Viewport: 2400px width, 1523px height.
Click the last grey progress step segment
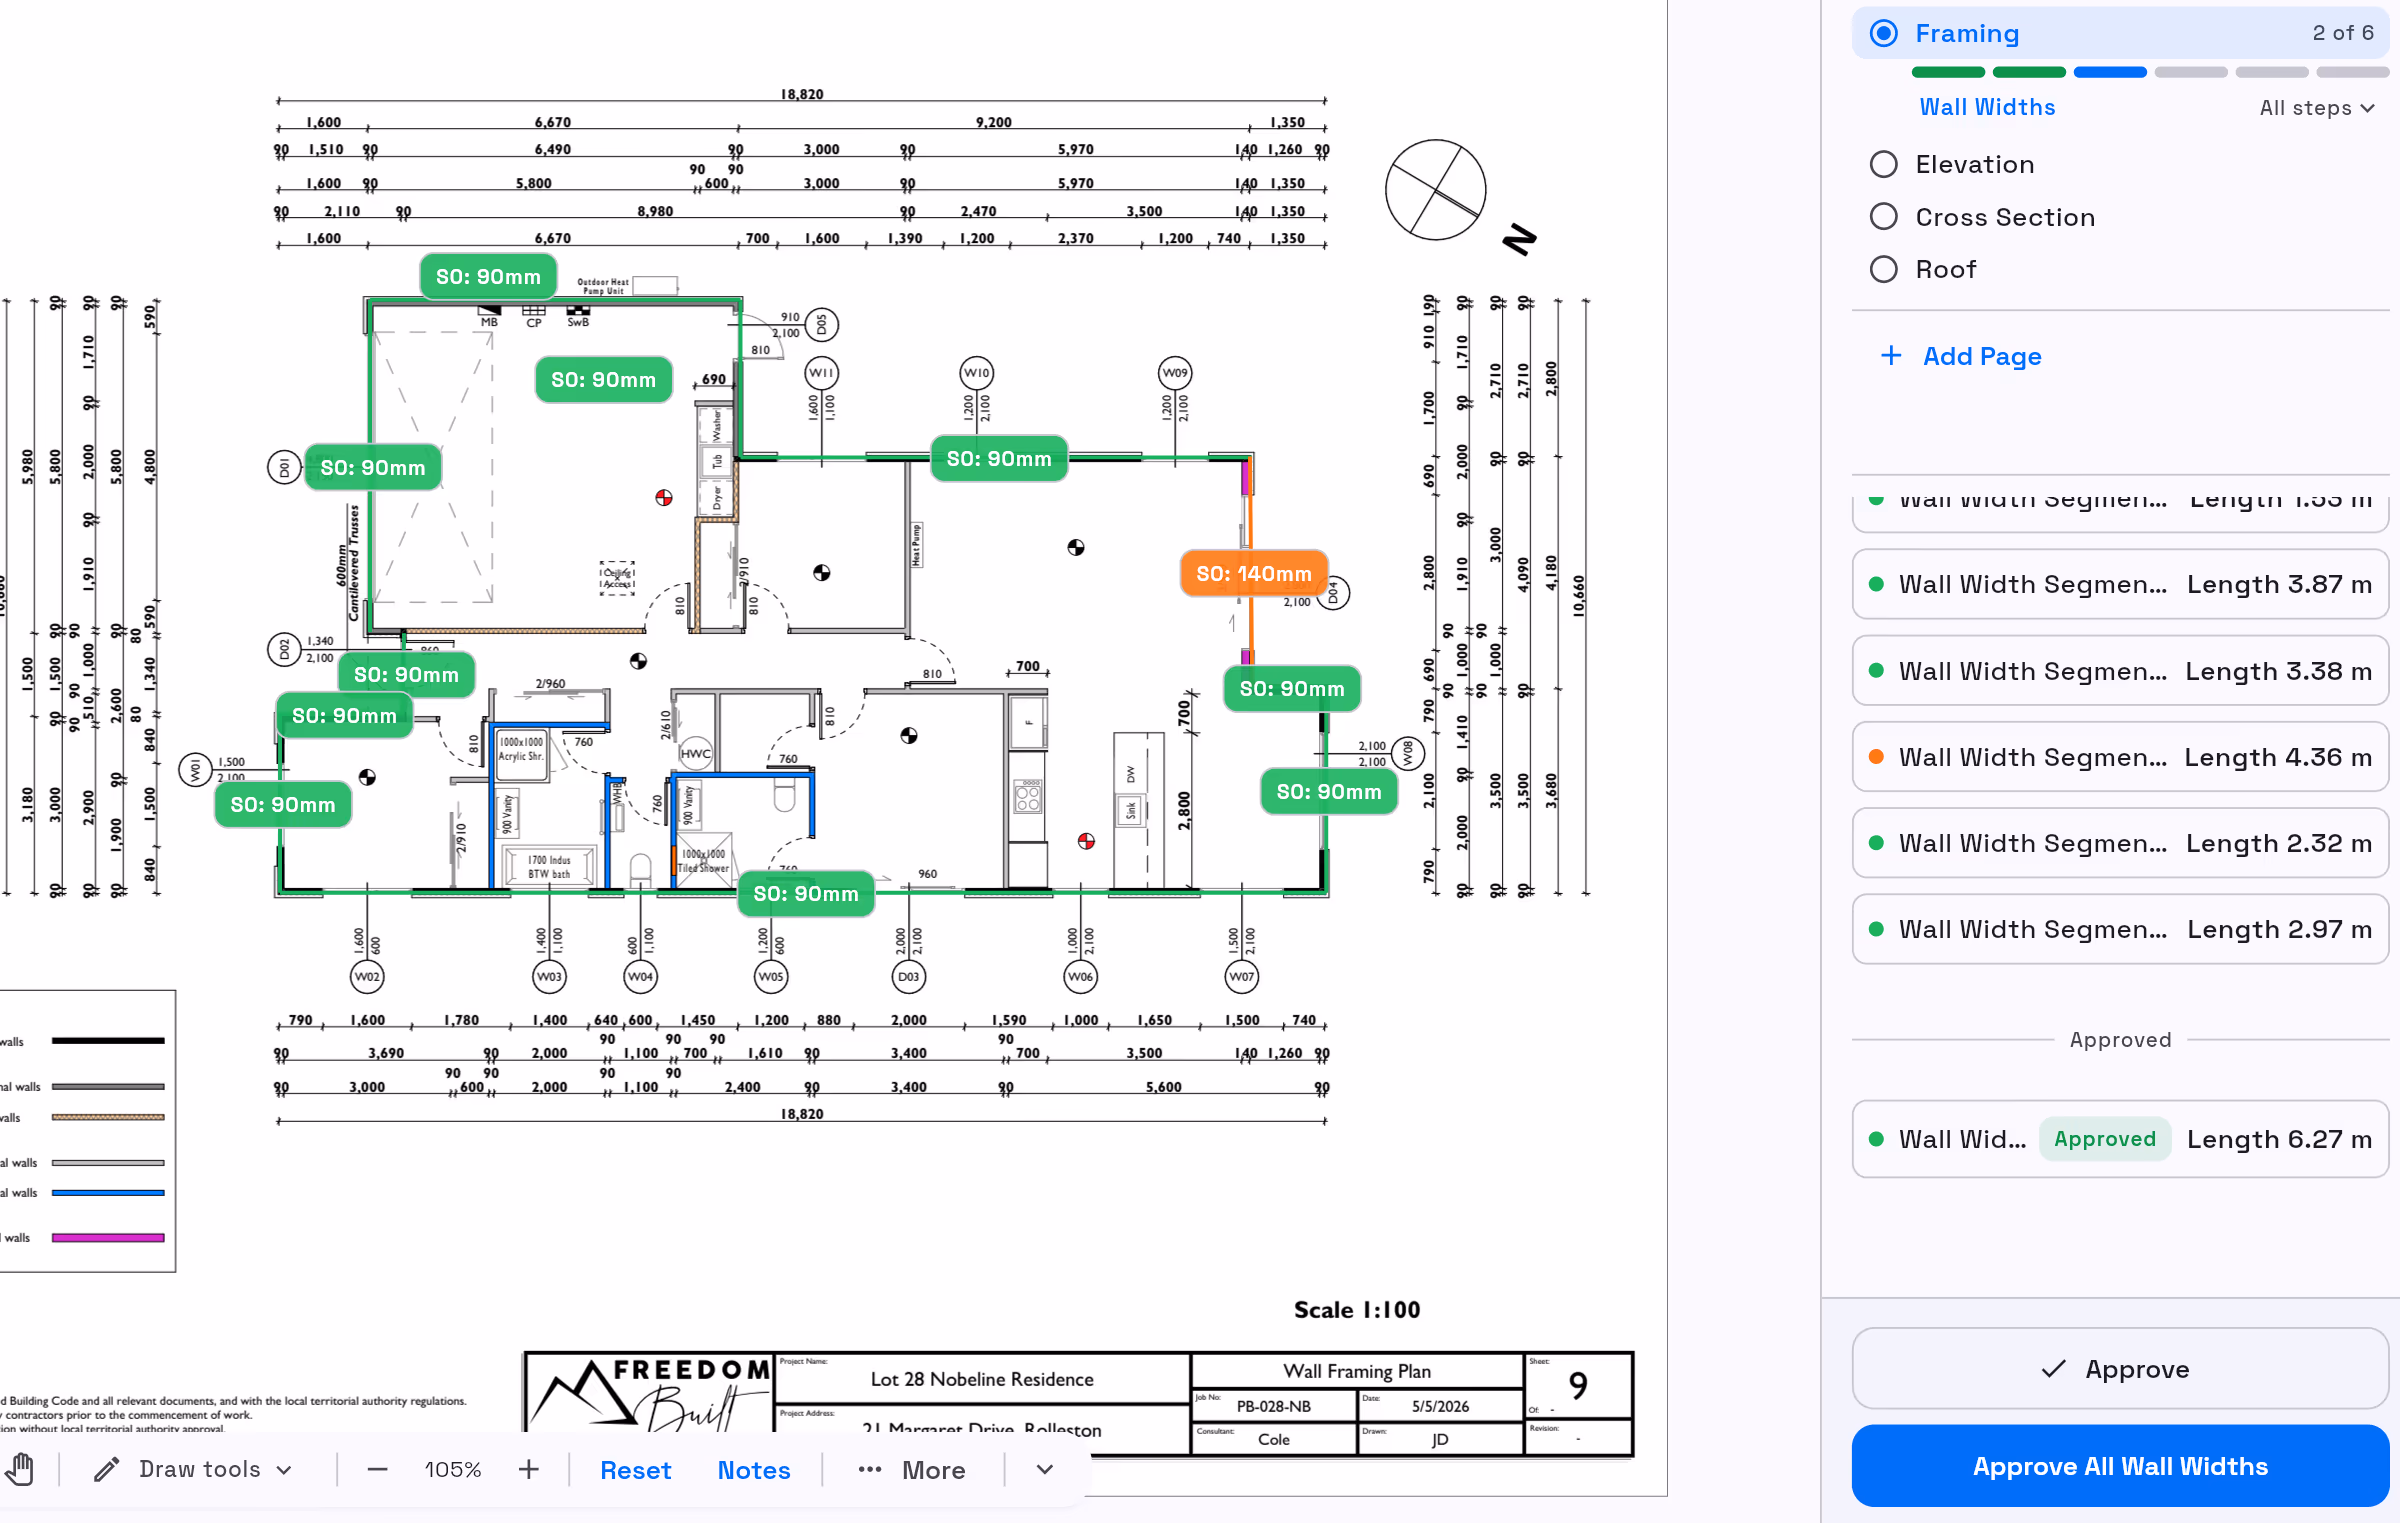click(2353, 72)
